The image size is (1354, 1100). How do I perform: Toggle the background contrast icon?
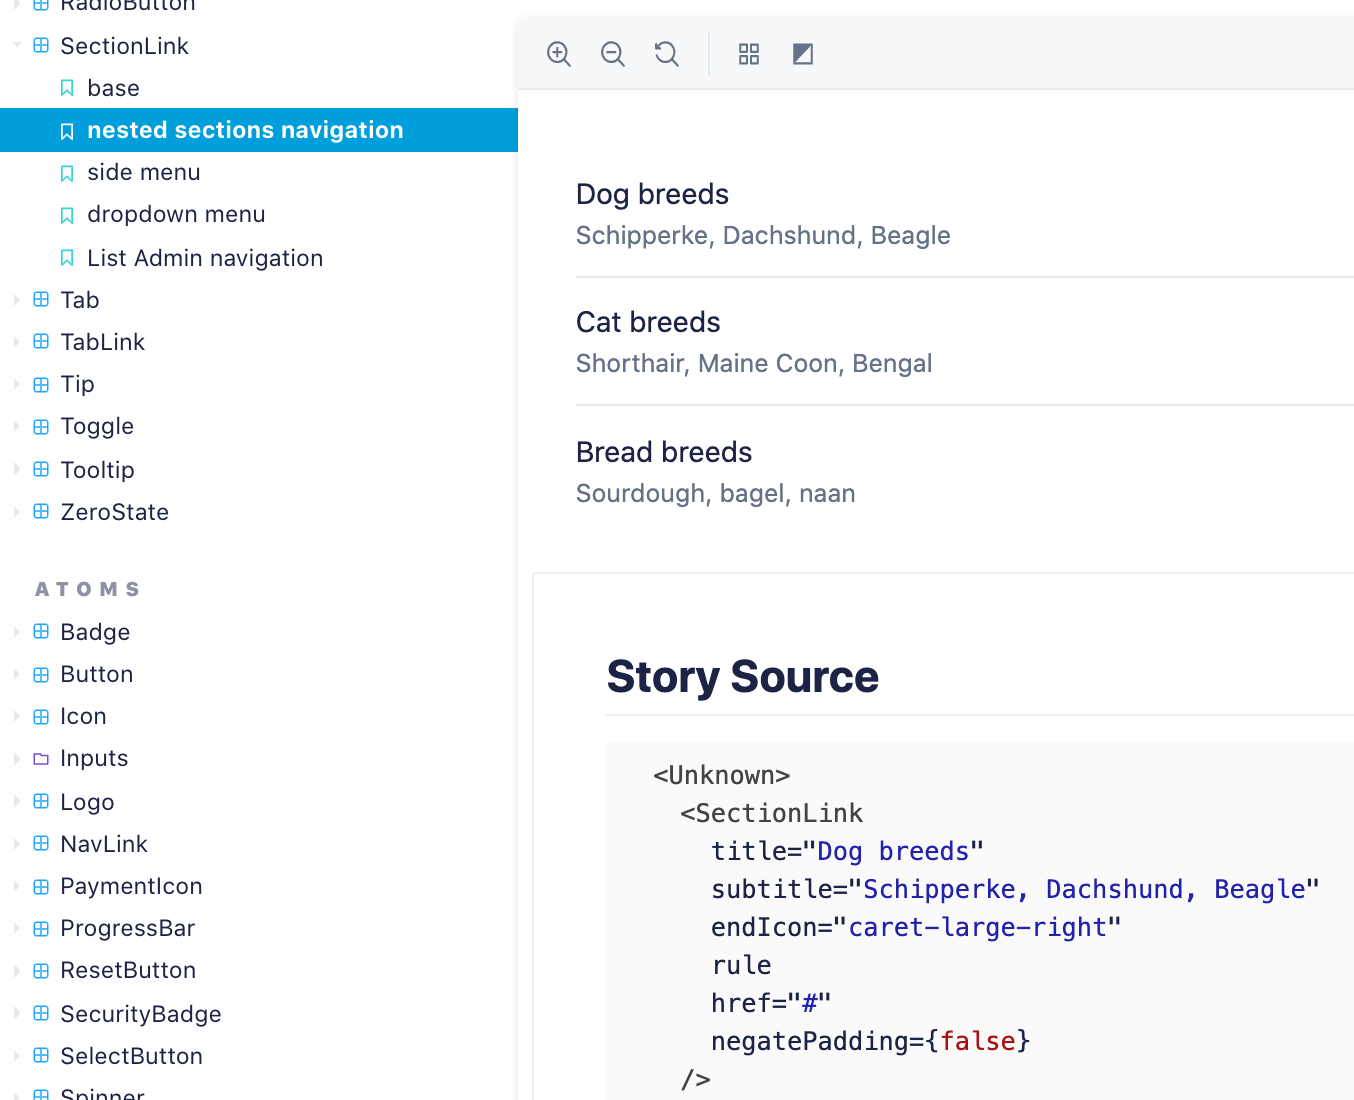click(803, 54)
